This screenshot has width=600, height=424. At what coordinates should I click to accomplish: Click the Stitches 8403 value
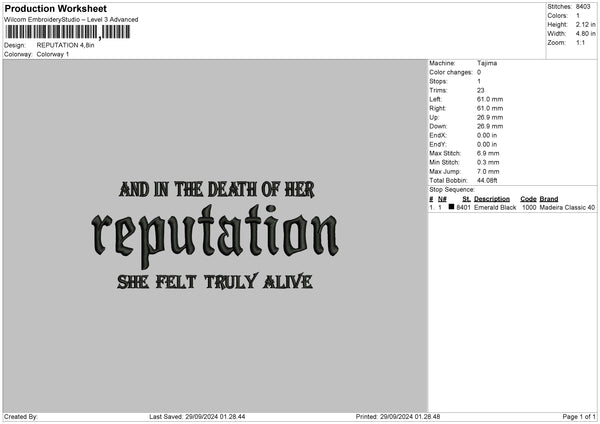coord(583,7)
